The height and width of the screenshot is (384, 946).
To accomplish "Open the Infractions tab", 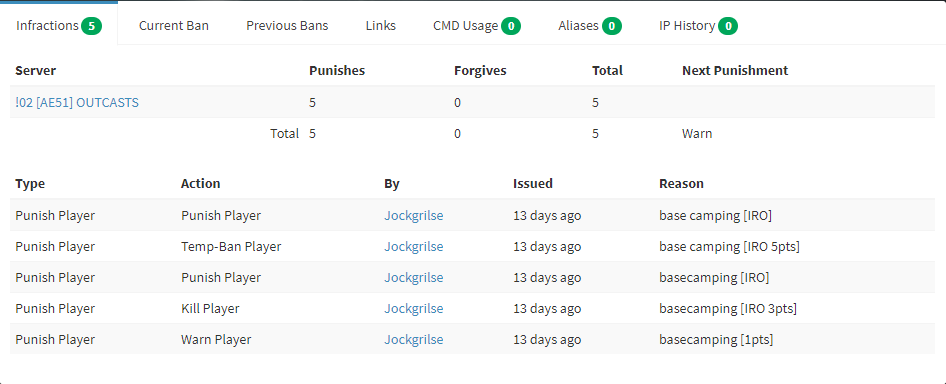I will (59, 25).
